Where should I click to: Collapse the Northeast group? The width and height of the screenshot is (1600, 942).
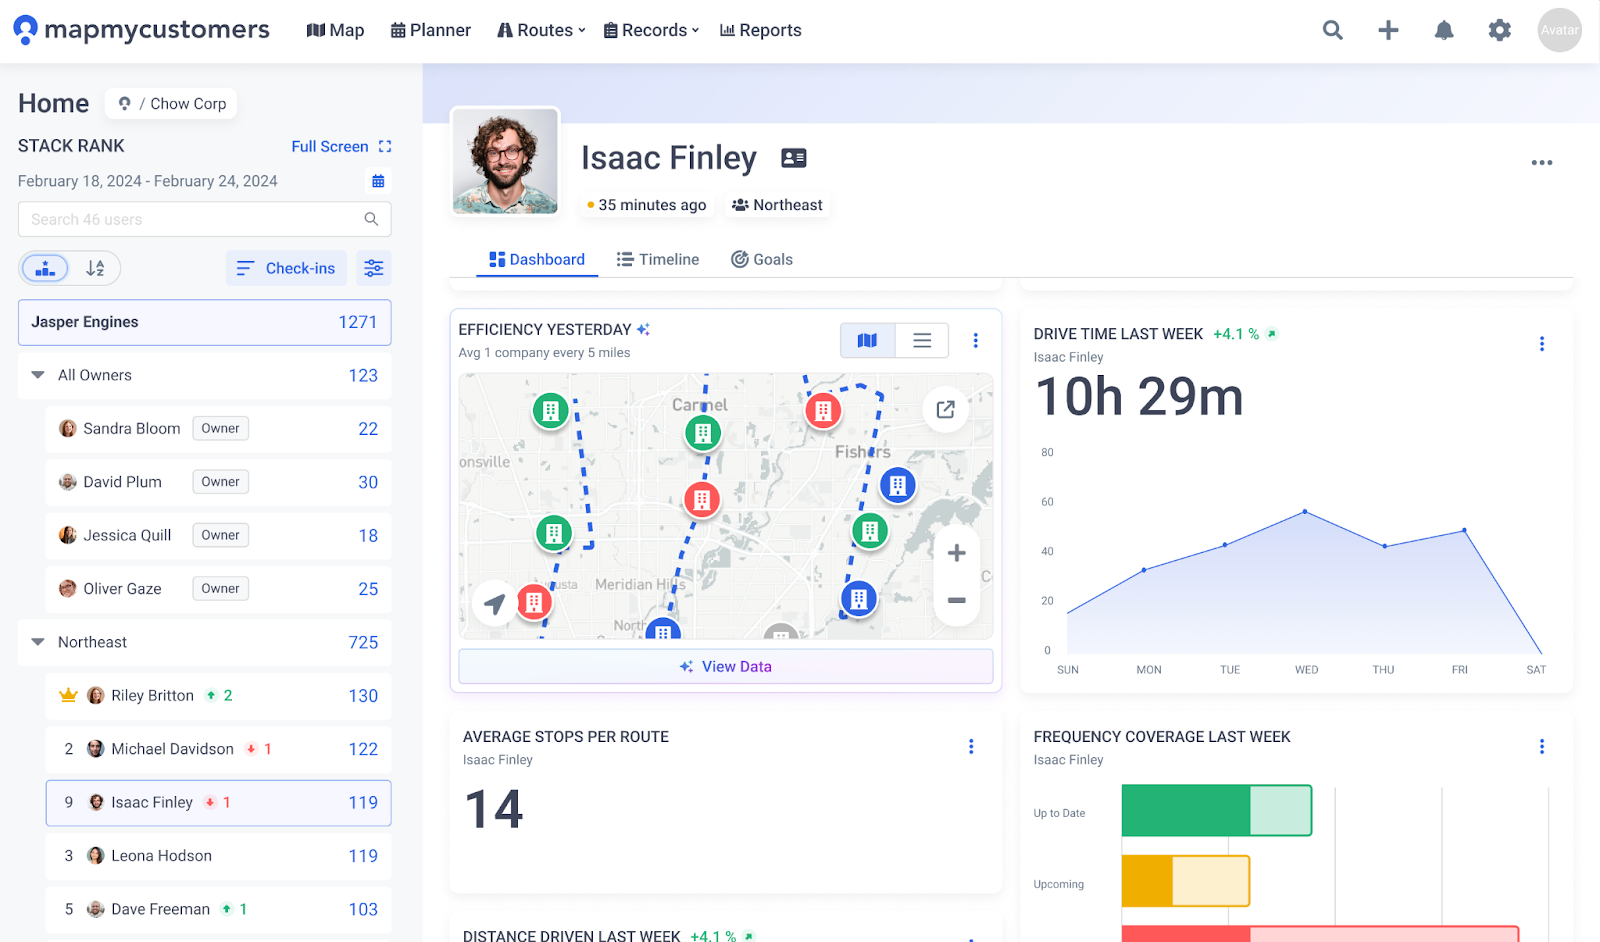[x=38, y=642]
